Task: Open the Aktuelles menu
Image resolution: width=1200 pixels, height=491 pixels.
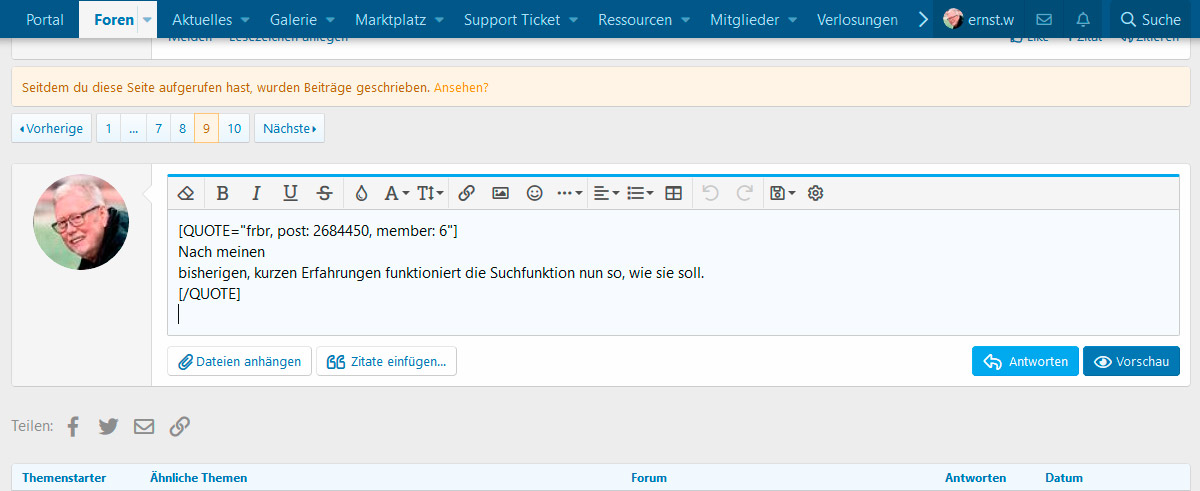Action: click(202, 19)
